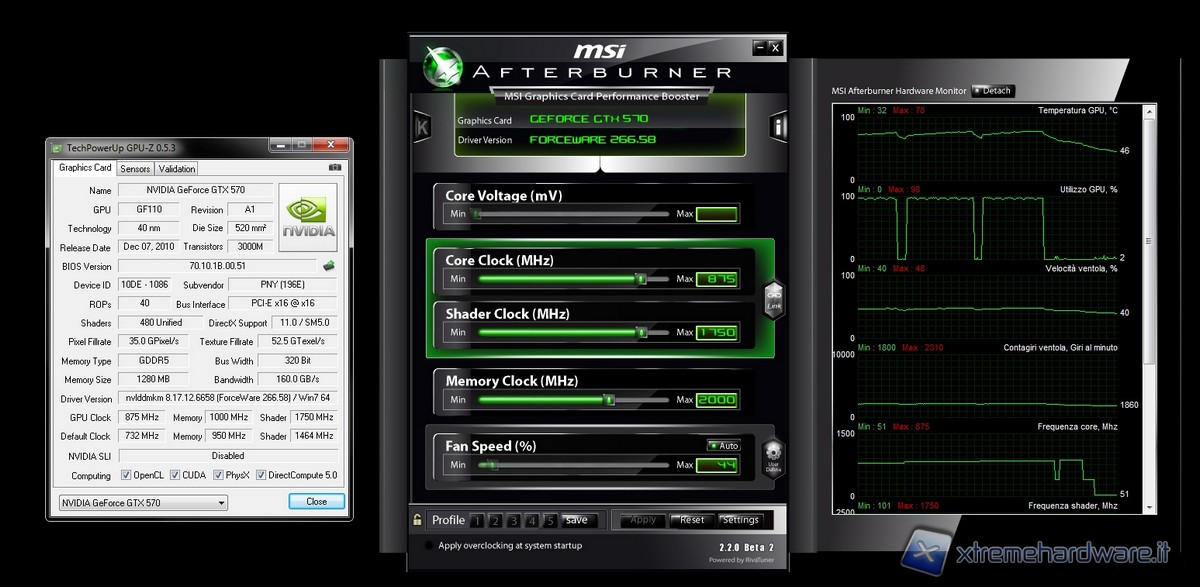Open the Afterburner information panel
The height and width of the screenshot is (587, 1200).
(779, 127)
